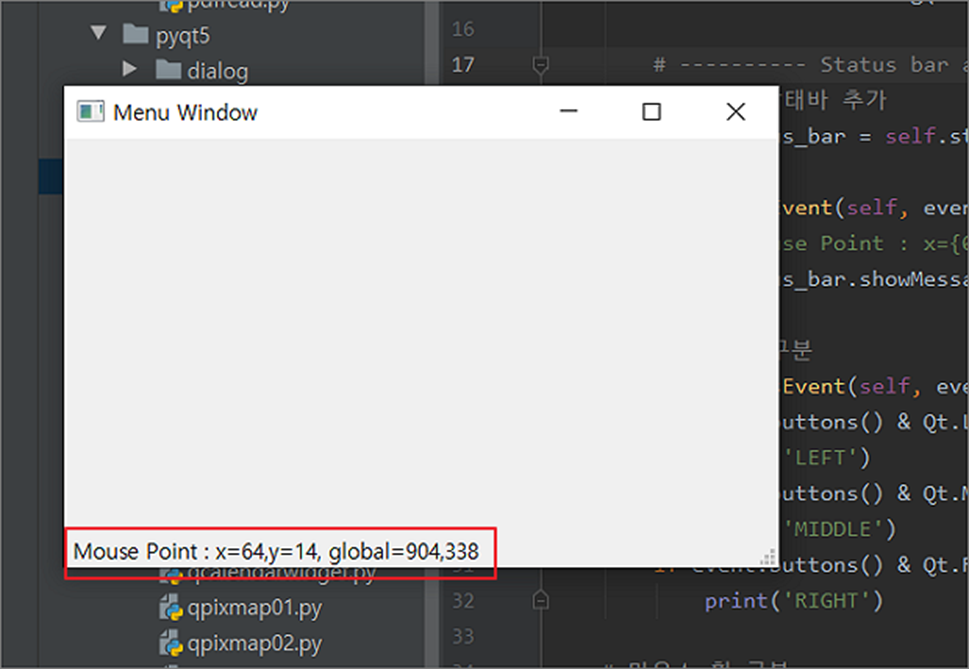Click the 'LEFT' string in editor
Viewport: 969px width, 669px height.
[820, 458]
